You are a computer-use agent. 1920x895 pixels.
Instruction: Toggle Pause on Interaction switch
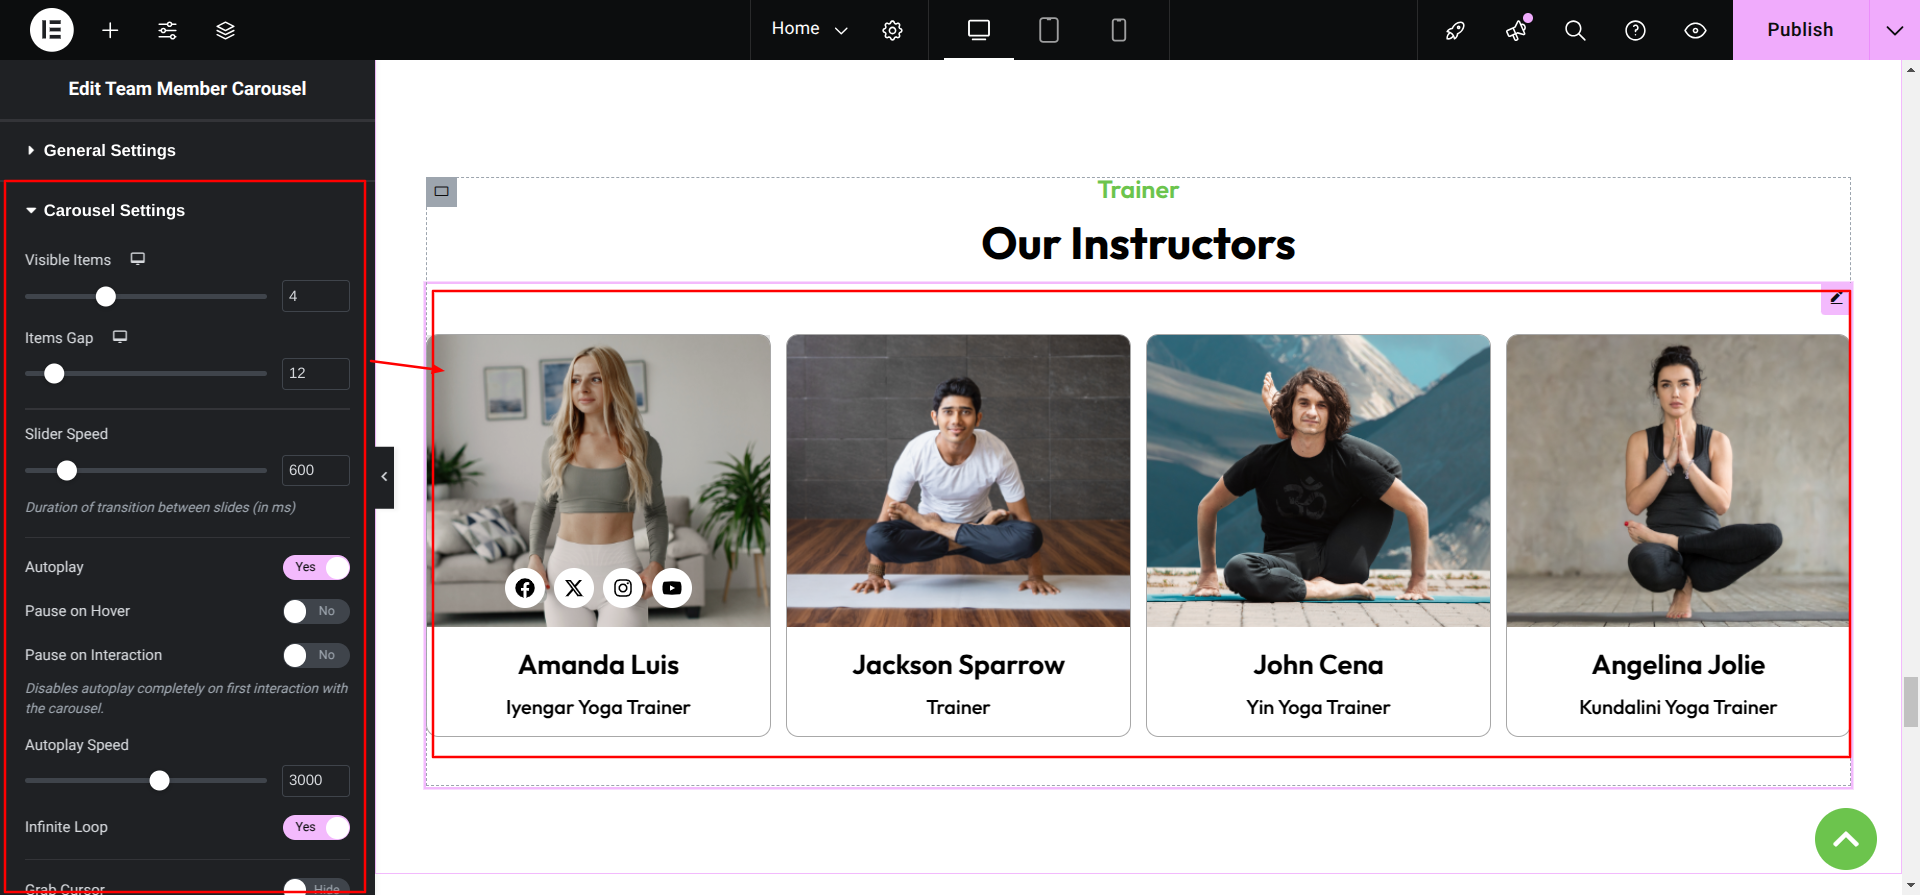point(316,655)
